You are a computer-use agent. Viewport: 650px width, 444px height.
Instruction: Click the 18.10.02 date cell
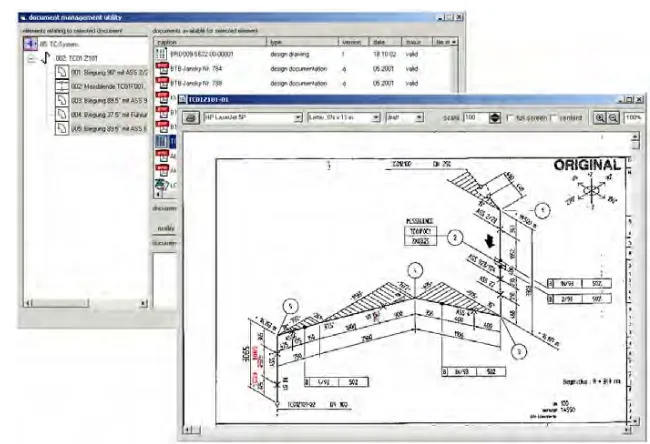[384, 54]
